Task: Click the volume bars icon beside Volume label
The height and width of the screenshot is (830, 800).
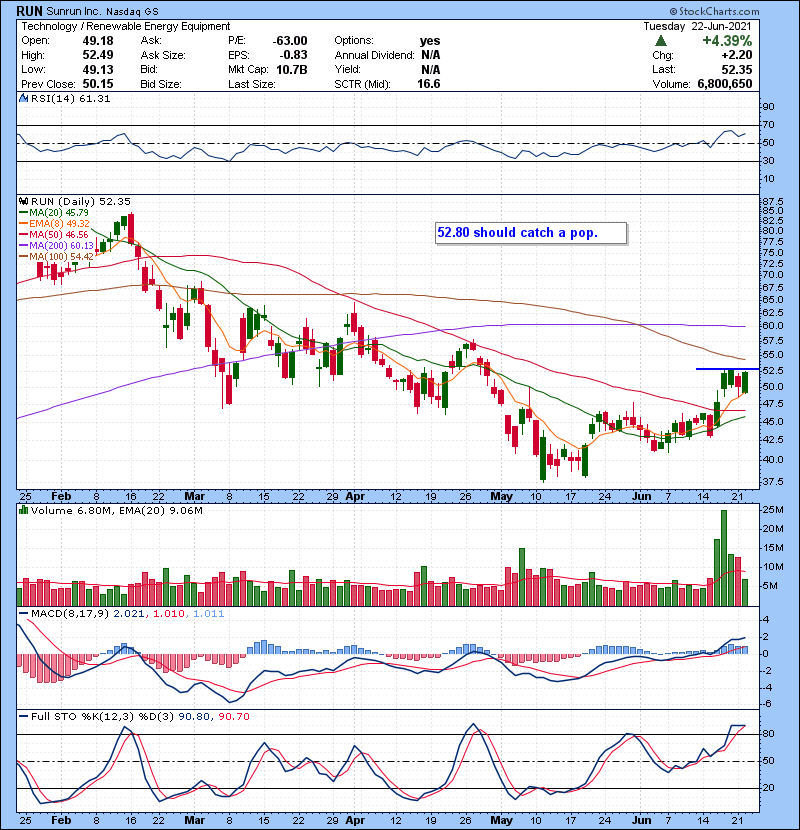Action: (x=23, y=510)
